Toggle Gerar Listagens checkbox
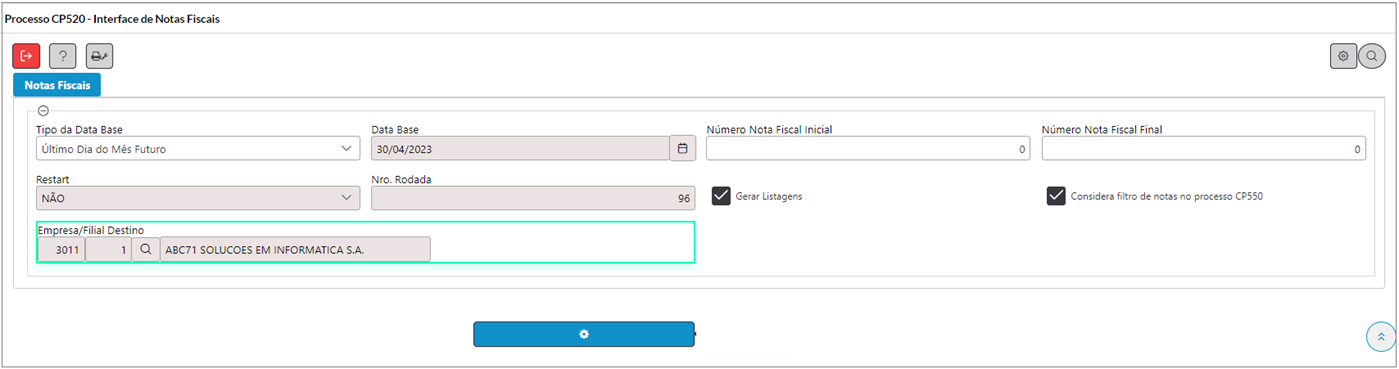 tap(721, 196)
